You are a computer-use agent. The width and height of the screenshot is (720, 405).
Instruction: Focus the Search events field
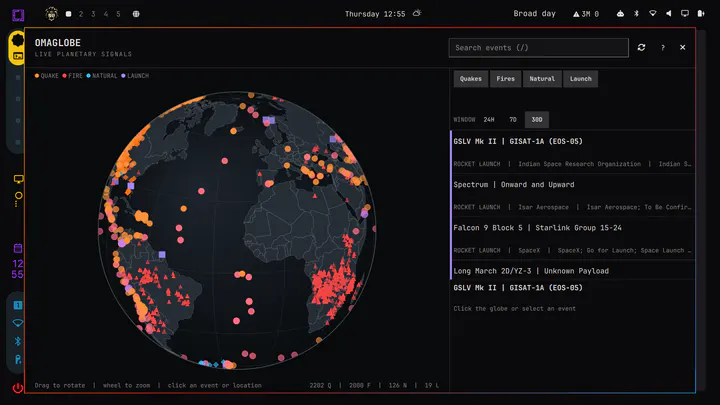[x=539, y=48]
